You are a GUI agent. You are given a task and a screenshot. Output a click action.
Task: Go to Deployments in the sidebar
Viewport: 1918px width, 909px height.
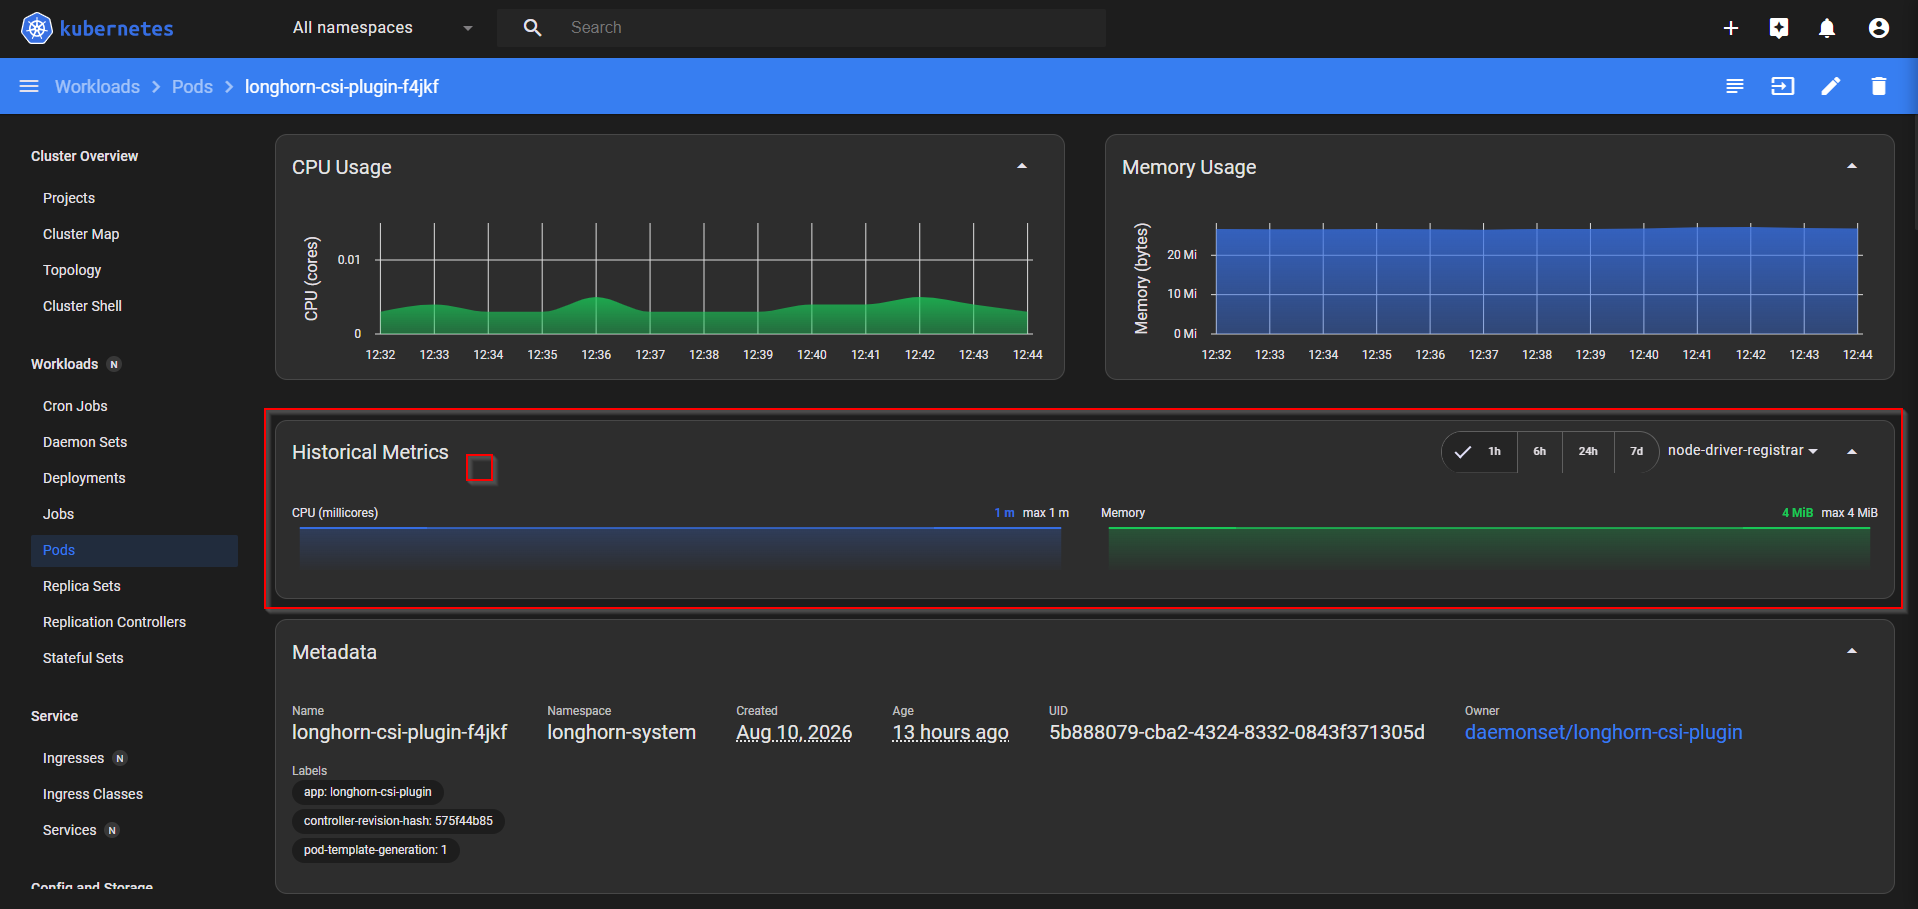point(84,478)
